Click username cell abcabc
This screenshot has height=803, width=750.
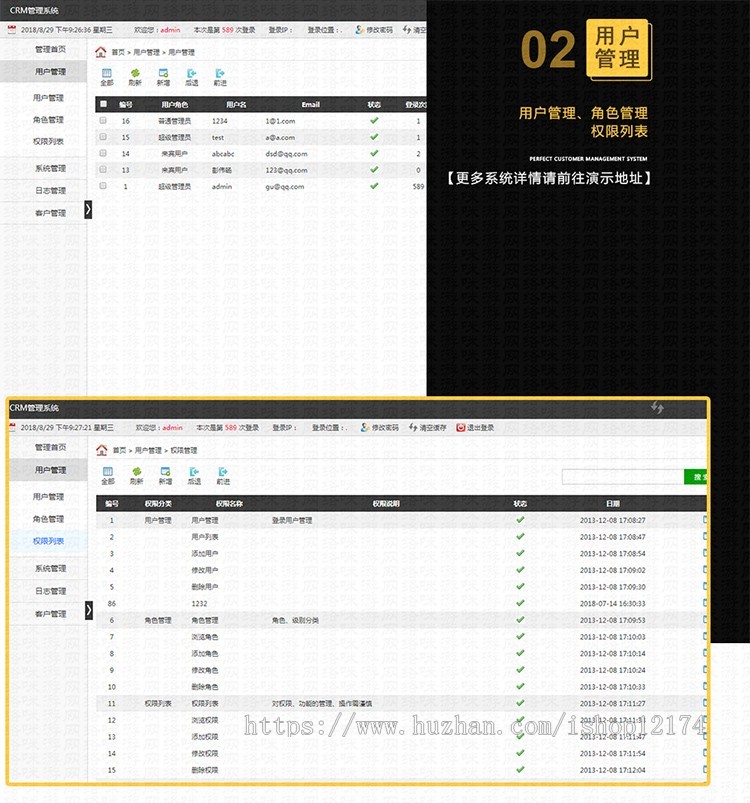tap(223, 154)
